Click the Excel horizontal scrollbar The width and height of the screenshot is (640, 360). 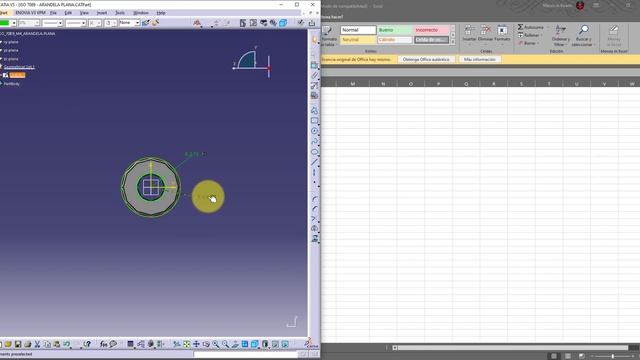pos(512,348)
